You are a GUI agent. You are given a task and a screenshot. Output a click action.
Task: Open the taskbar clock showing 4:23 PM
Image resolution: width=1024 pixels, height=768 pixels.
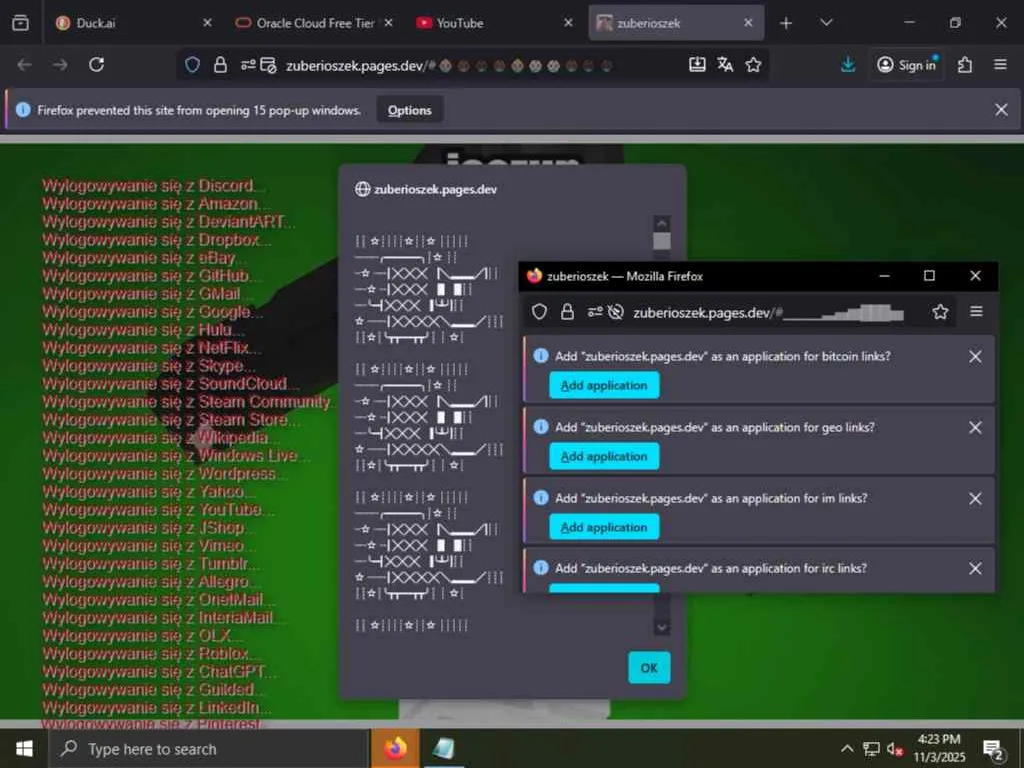coord(939,748)
